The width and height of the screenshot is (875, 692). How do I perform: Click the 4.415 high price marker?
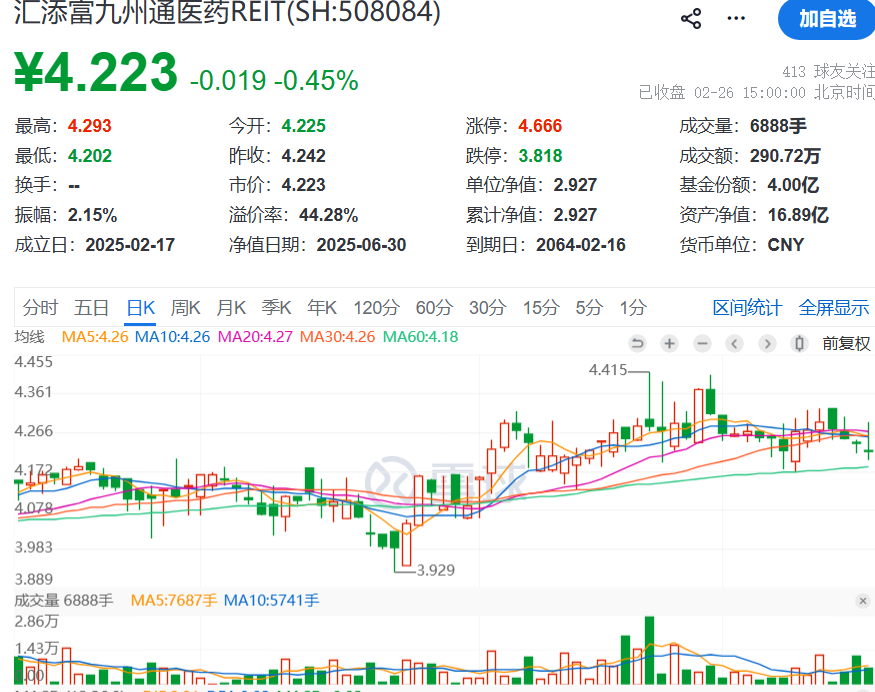(x=608, y=370)
